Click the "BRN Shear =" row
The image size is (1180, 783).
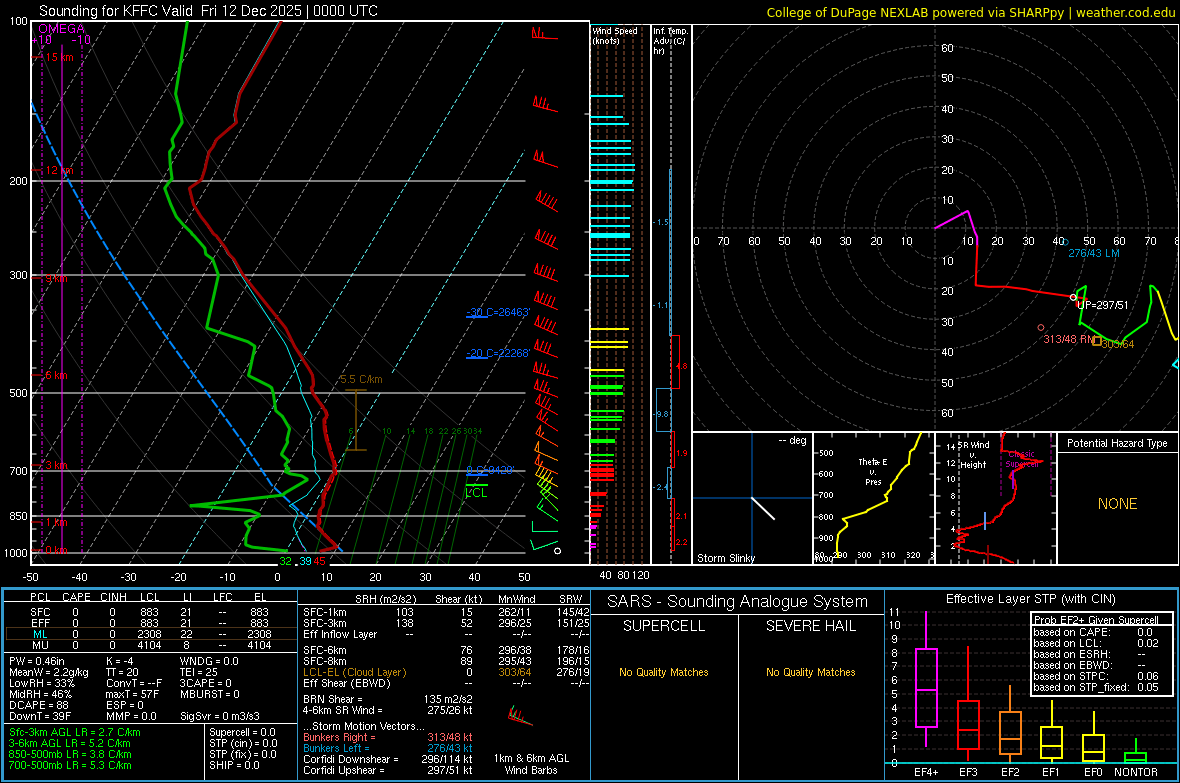[x=388, y=699]
